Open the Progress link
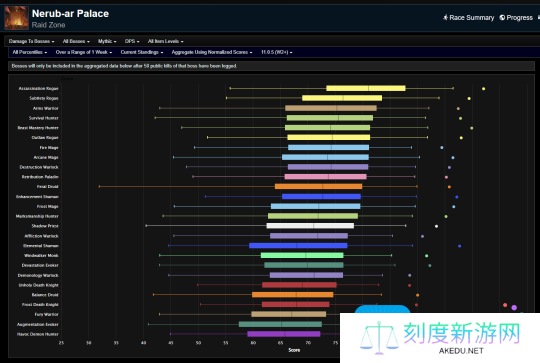 click(x=519, y=18)
